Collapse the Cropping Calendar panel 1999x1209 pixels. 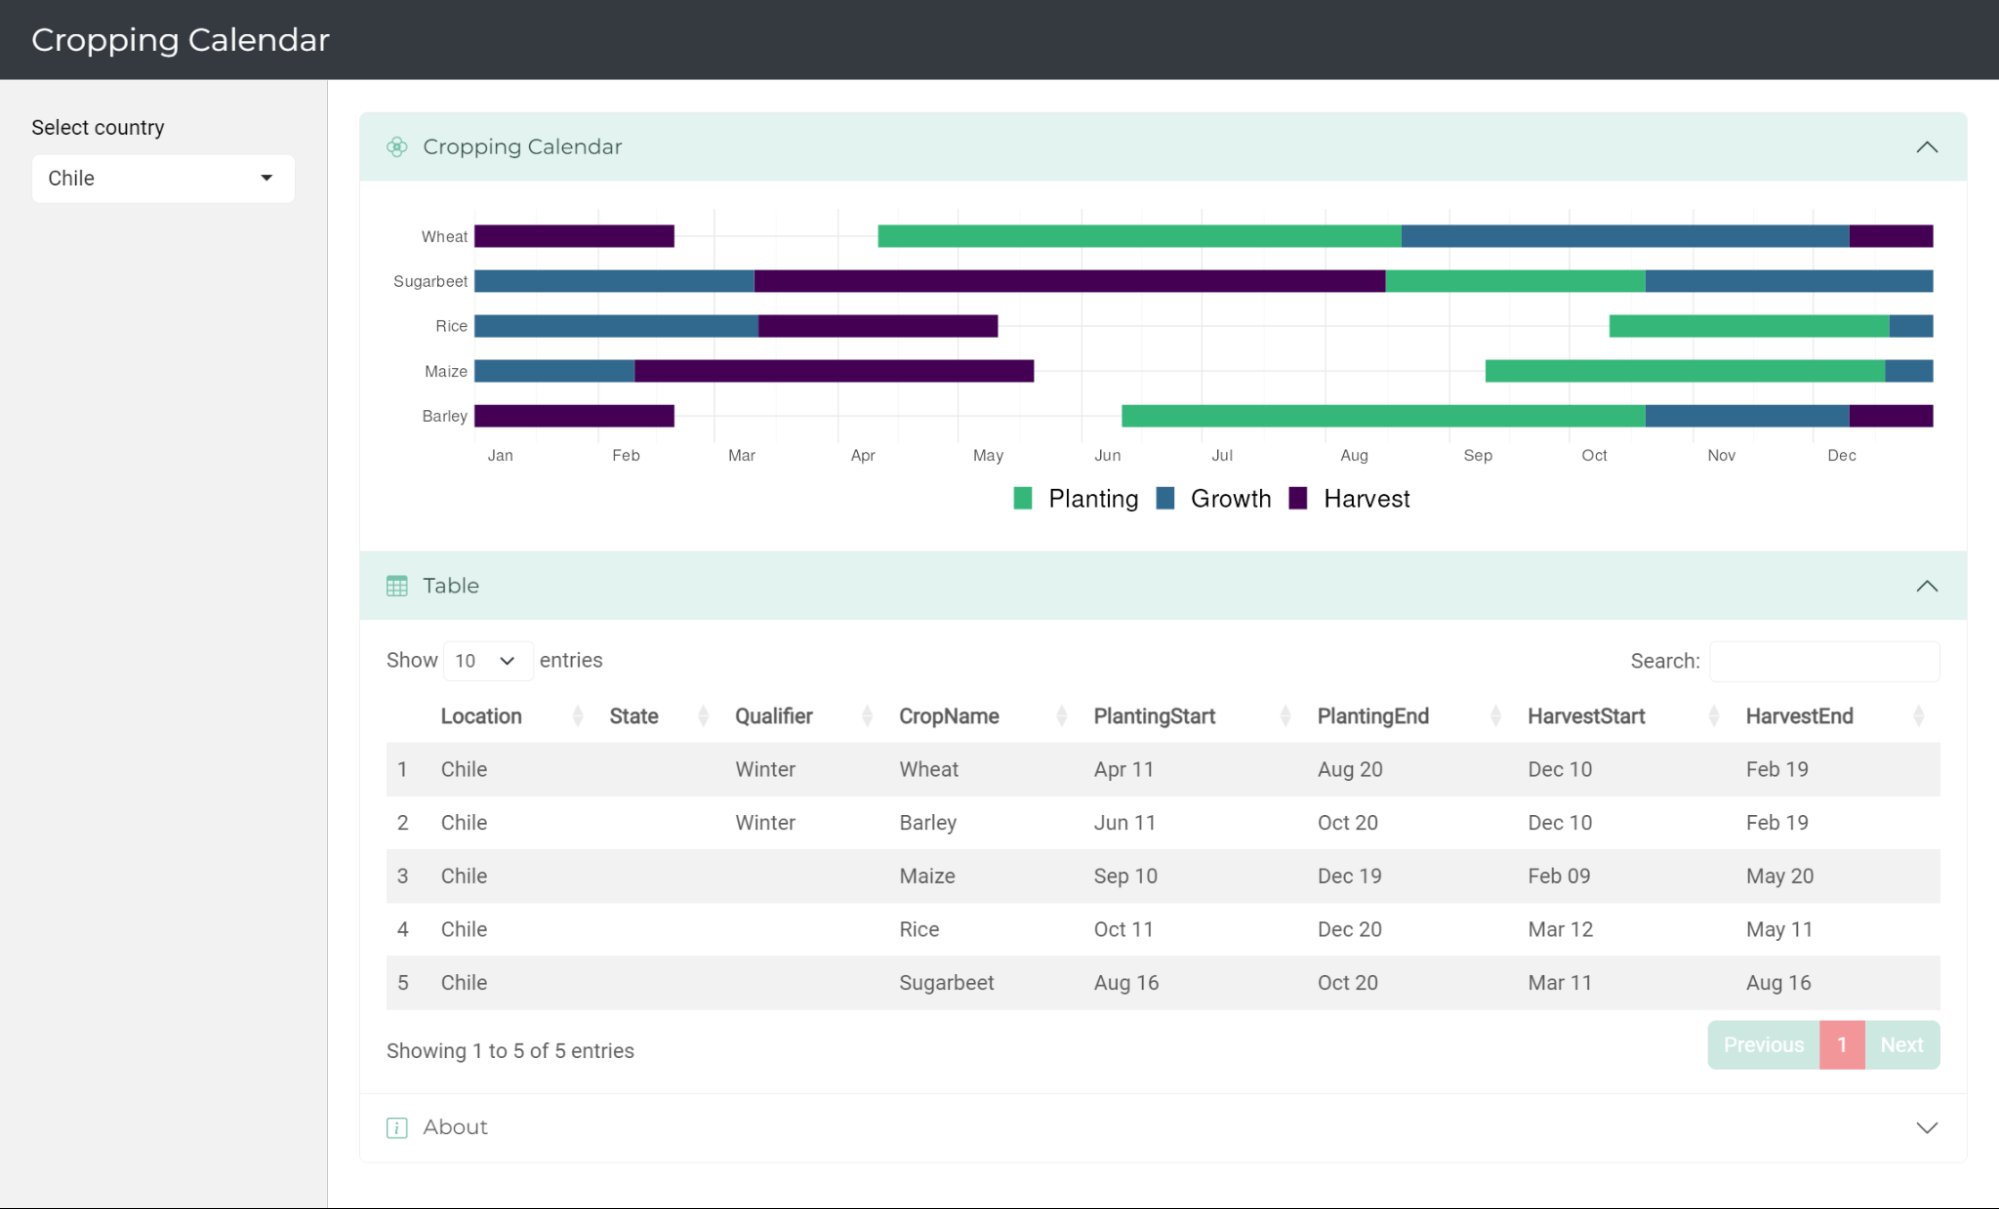tap(1927, 147)
